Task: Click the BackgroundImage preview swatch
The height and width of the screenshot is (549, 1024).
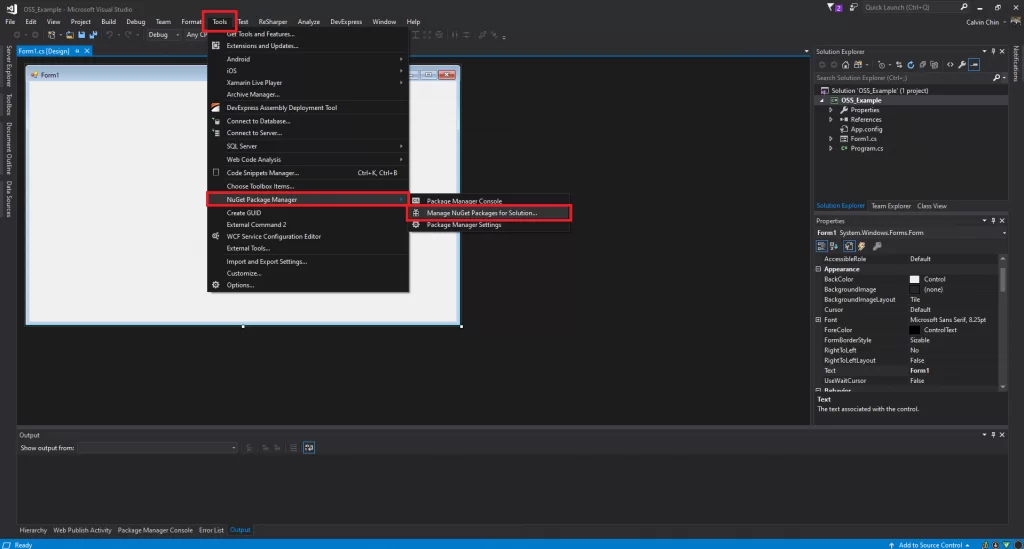Action: [x=914, y=289]
